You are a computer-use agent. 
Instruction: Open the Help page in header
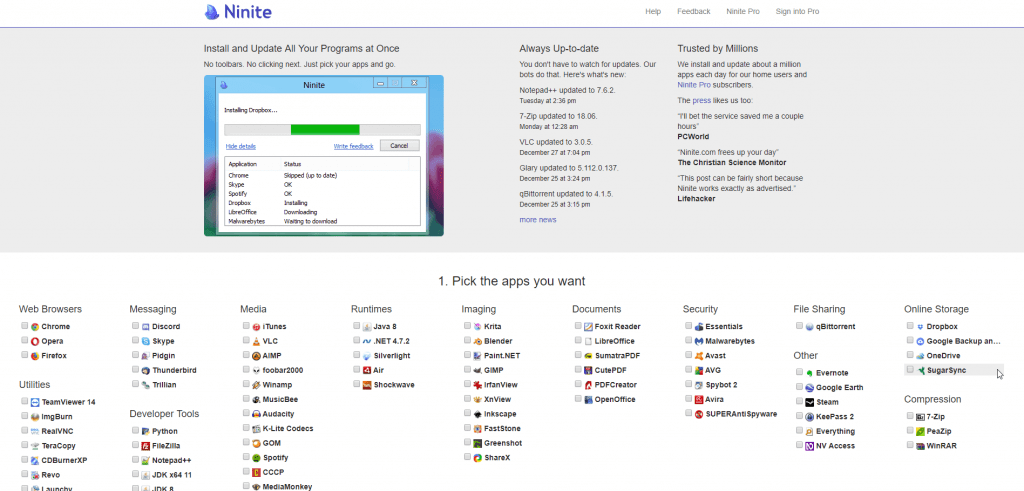click(653, 12)
